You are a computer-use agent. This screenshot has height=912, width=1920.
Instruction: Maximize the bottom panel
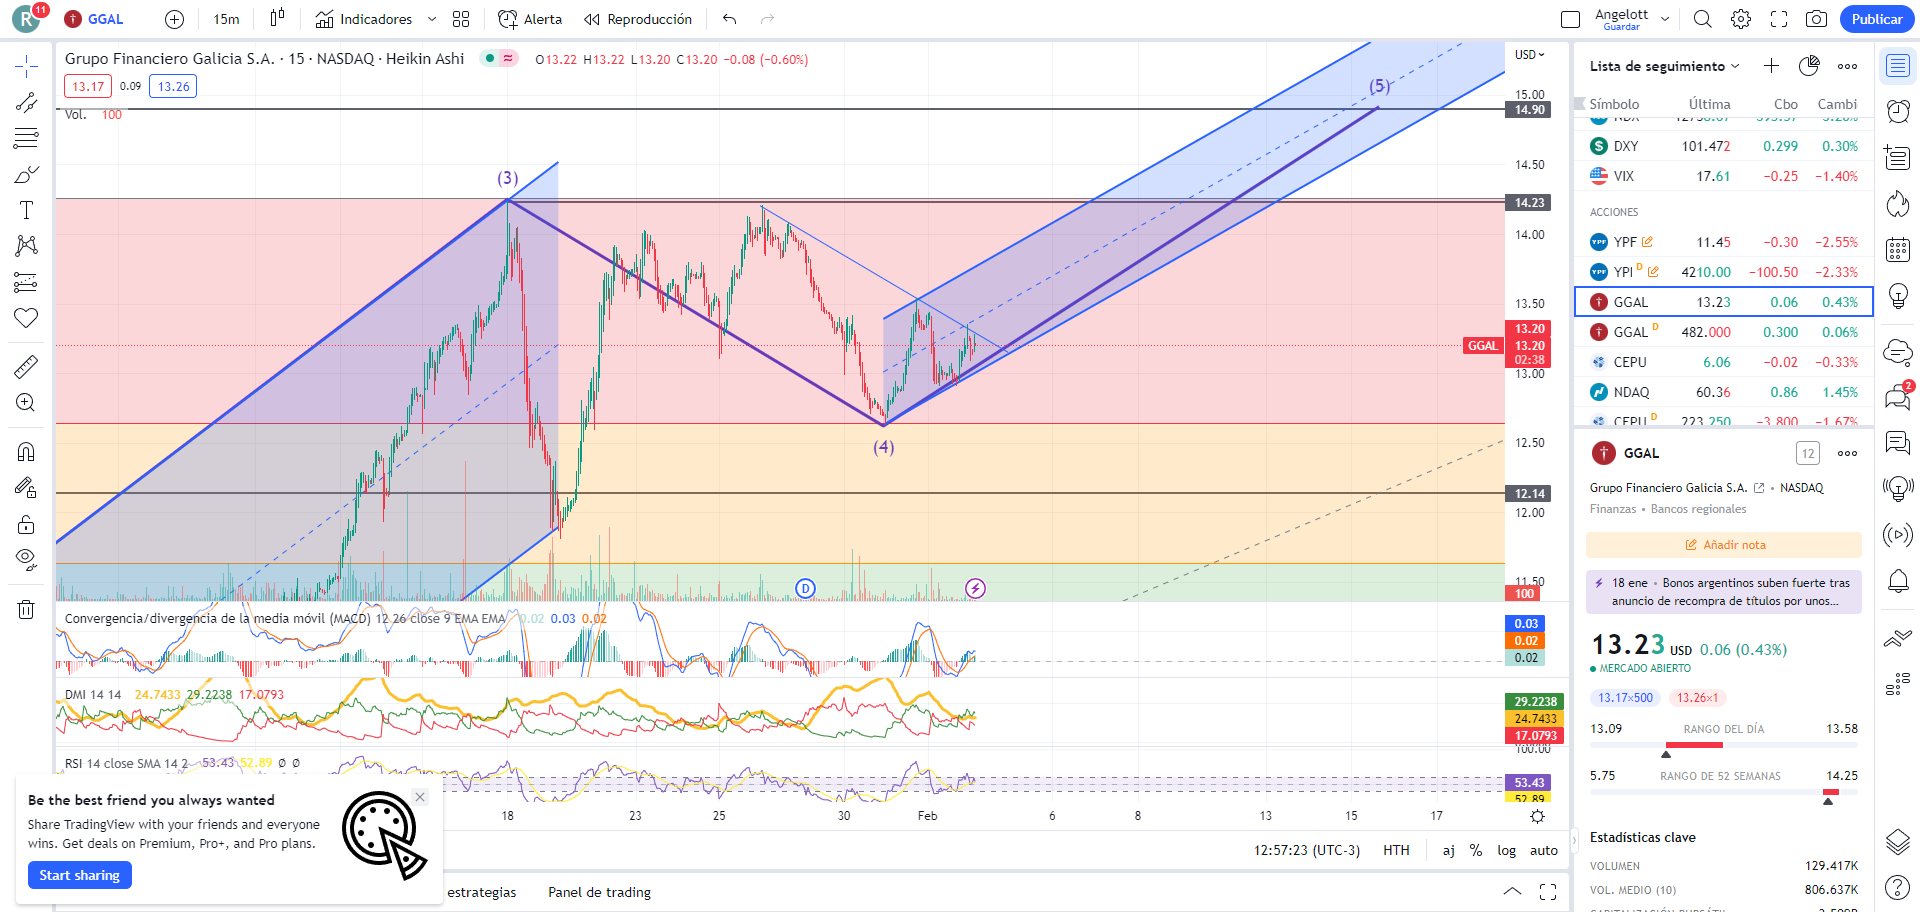[x=1548, y=892]
